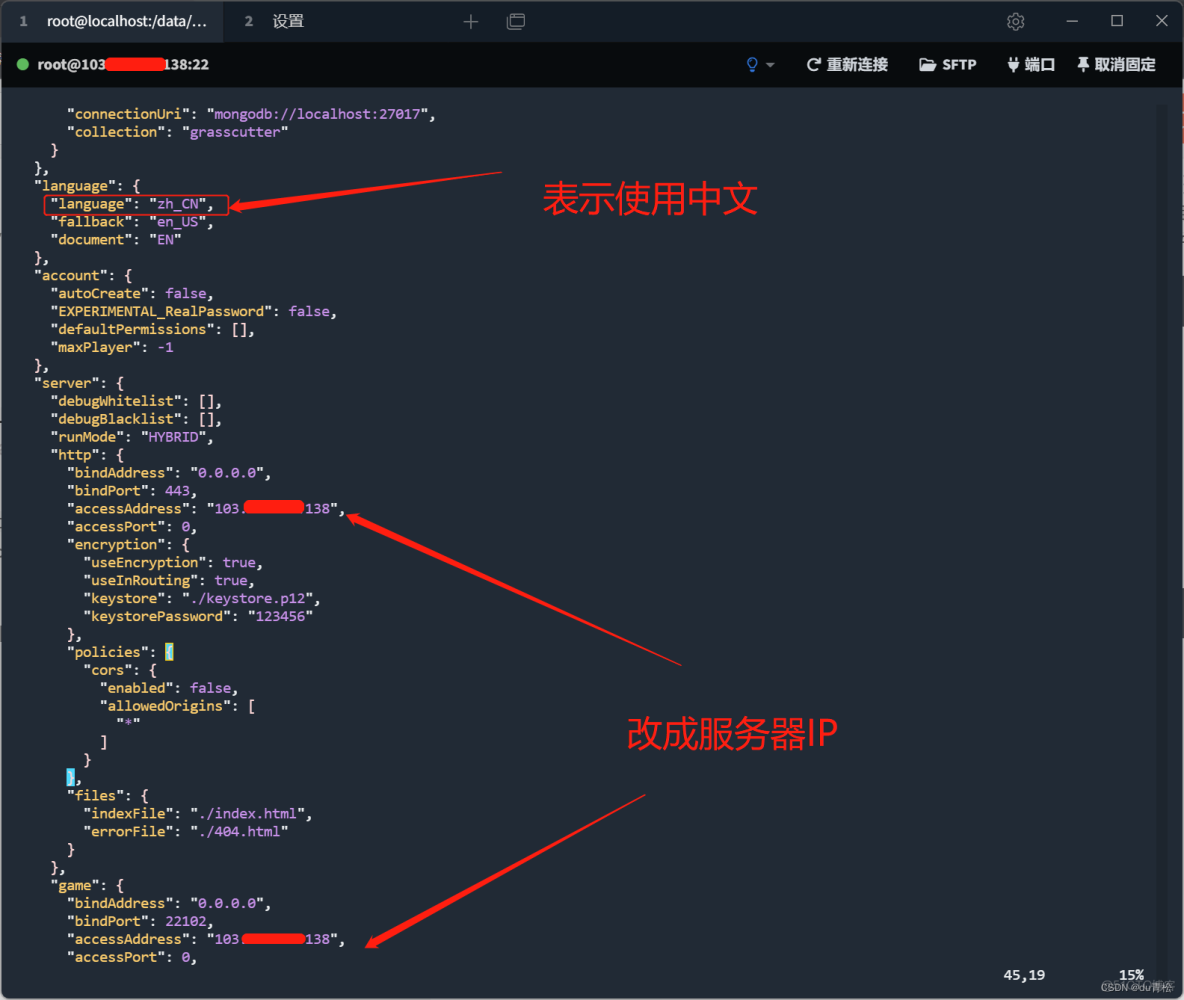The height and width of the screenshot is (1000, 1184).
Task: Click the duplicate tab icon next to plus
Action: coord(516,21)
